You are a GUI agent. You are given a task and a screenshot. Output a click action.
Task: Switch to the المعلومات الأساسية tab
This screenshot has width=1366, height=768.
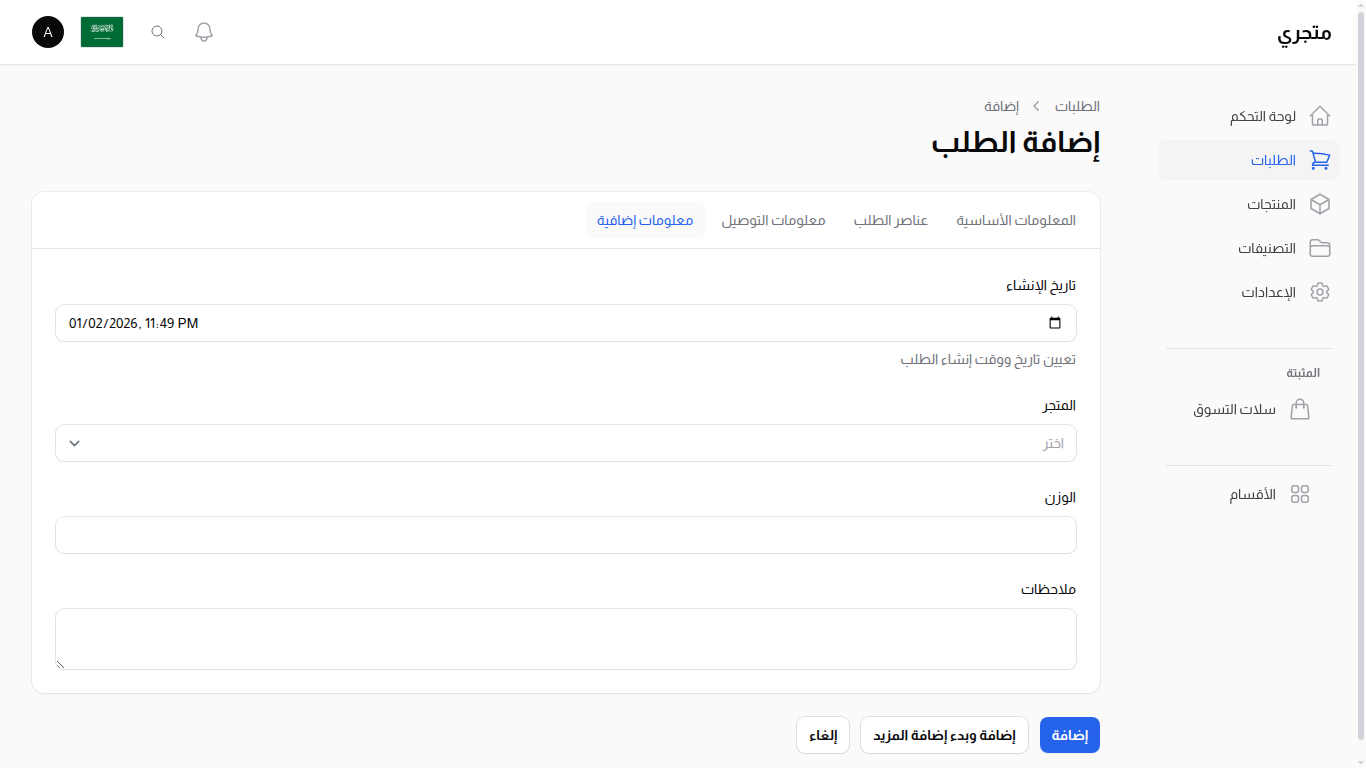pos(1016,220)
